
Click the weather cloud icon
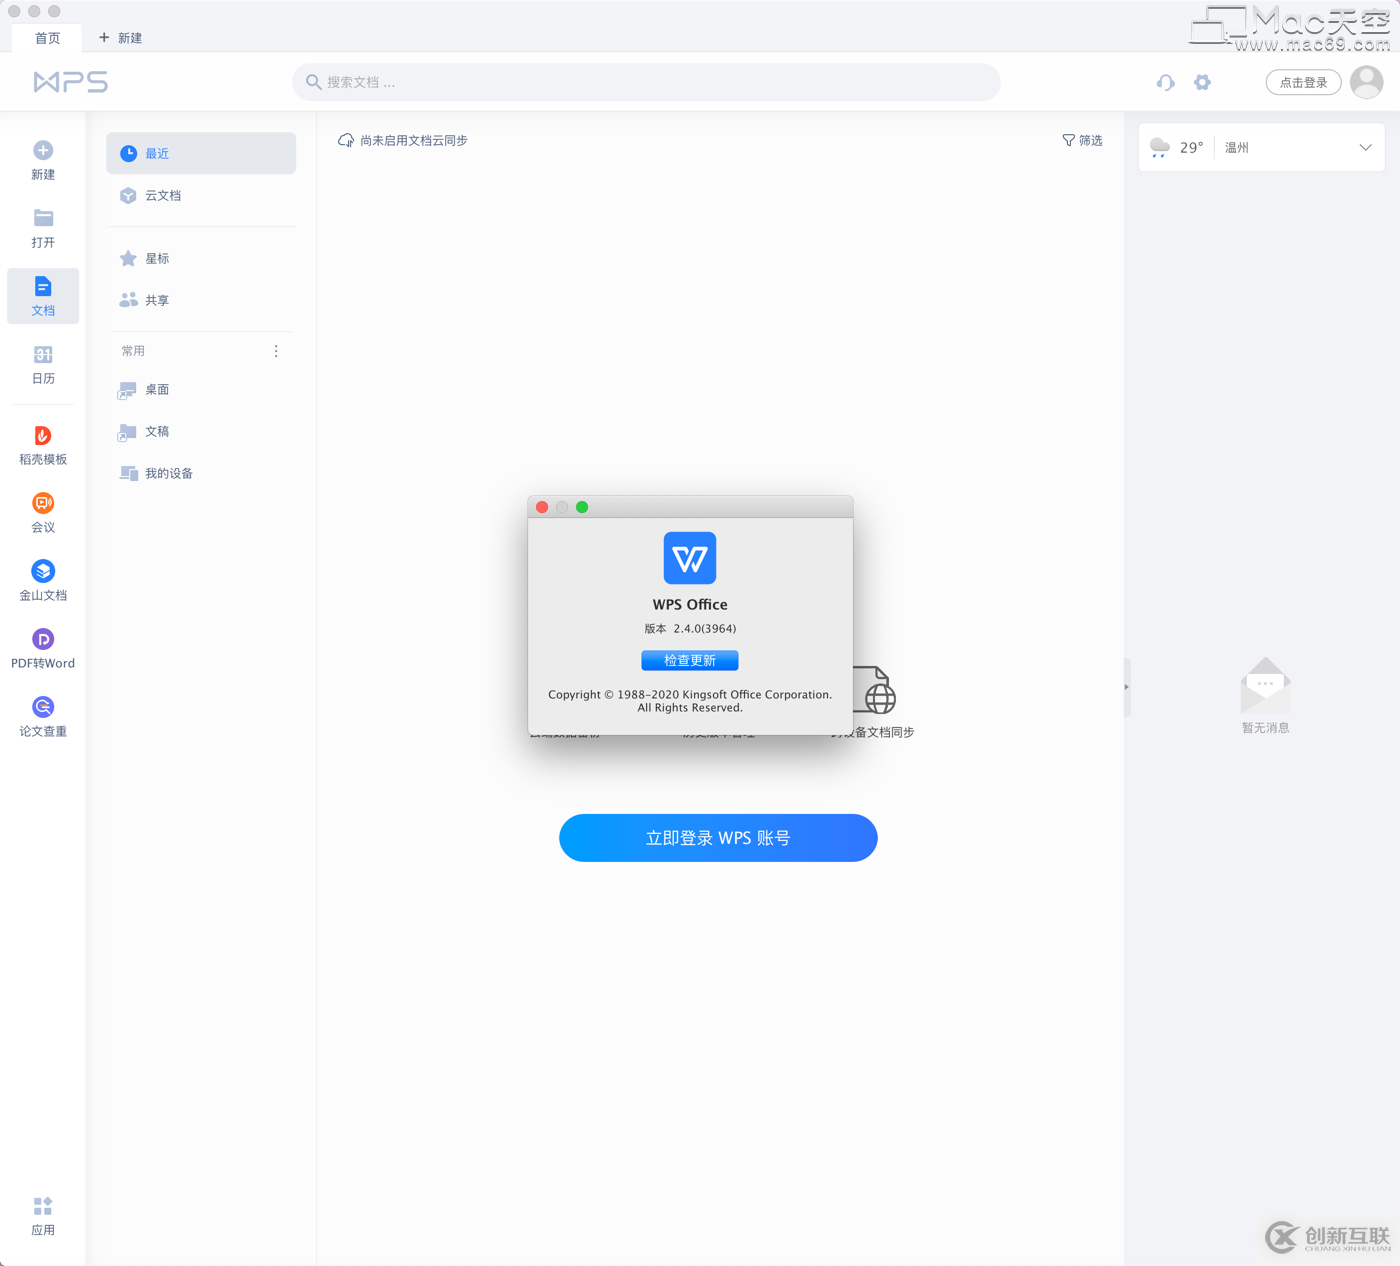[1160, 148]
